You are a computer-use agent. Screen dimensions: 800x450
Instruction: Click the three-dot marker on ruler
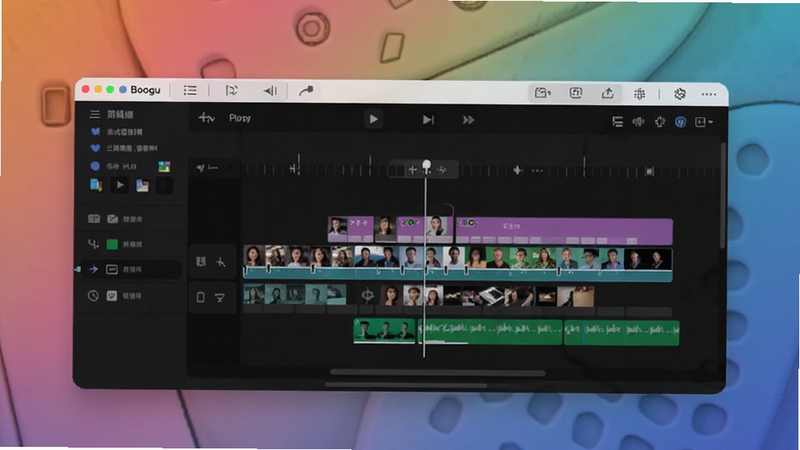coord(537,170)
